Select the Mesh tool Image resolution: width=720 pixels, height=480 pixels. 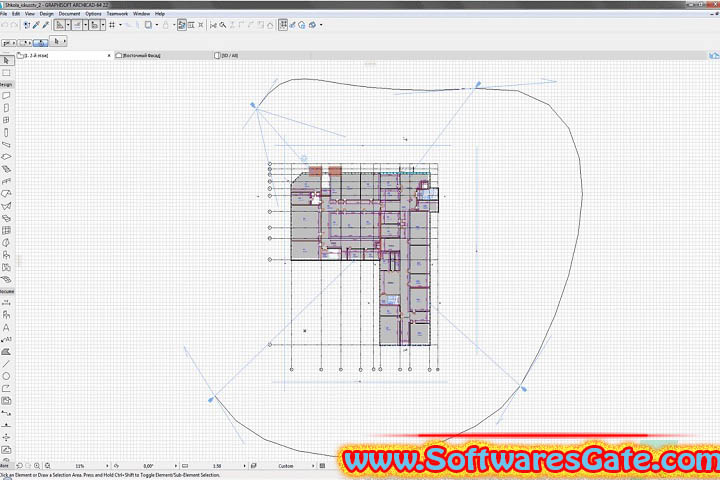(x=6, y=279)
